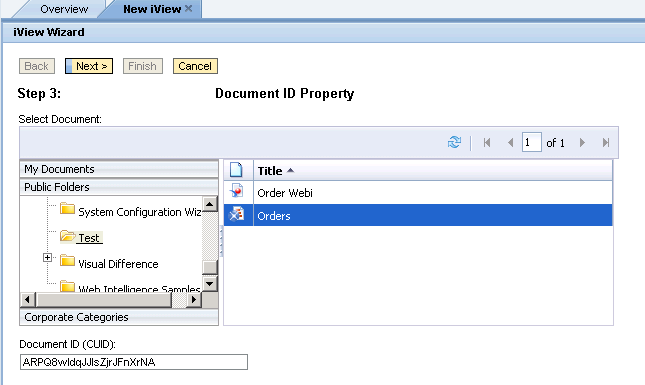Viewport: 645px width, 385px height.
Task: Click the document type column header icon
Action: (236, 169)
